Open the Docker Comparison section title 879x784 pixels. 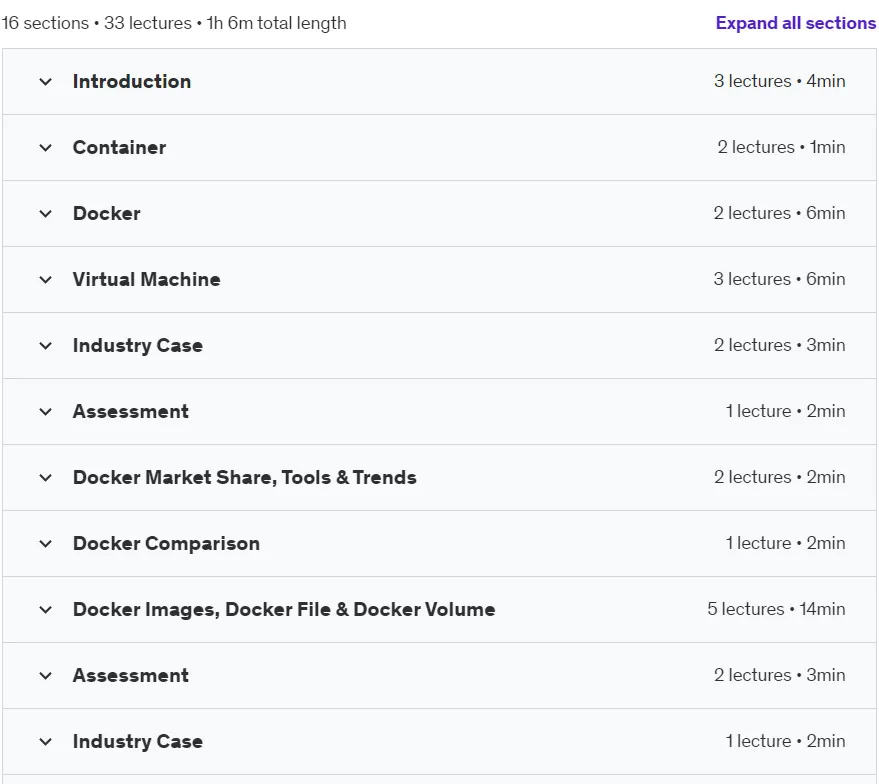pyautogui.click(x=166, y=544)
